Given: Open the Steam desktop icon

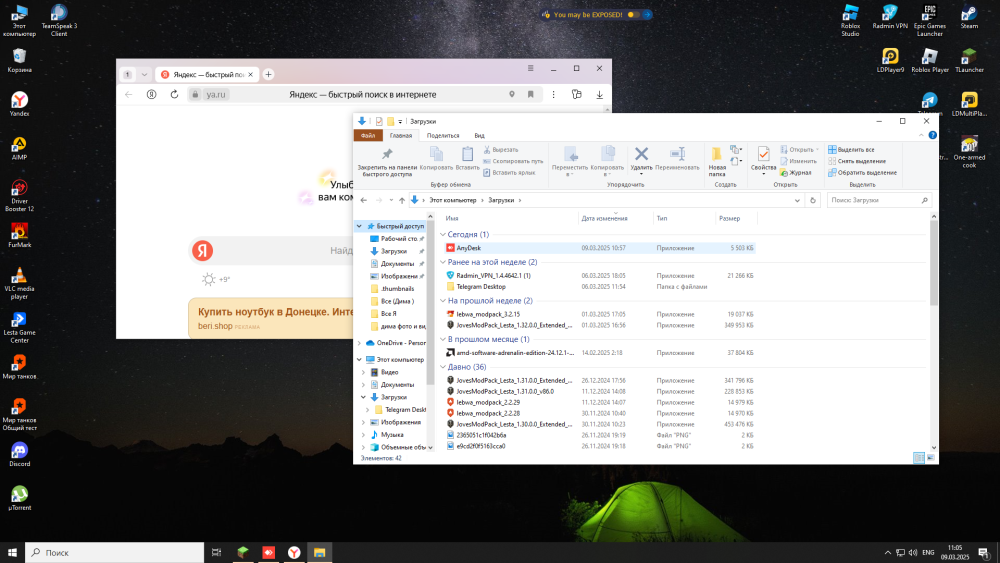Looking at the screenshot, I should [969, 17].
